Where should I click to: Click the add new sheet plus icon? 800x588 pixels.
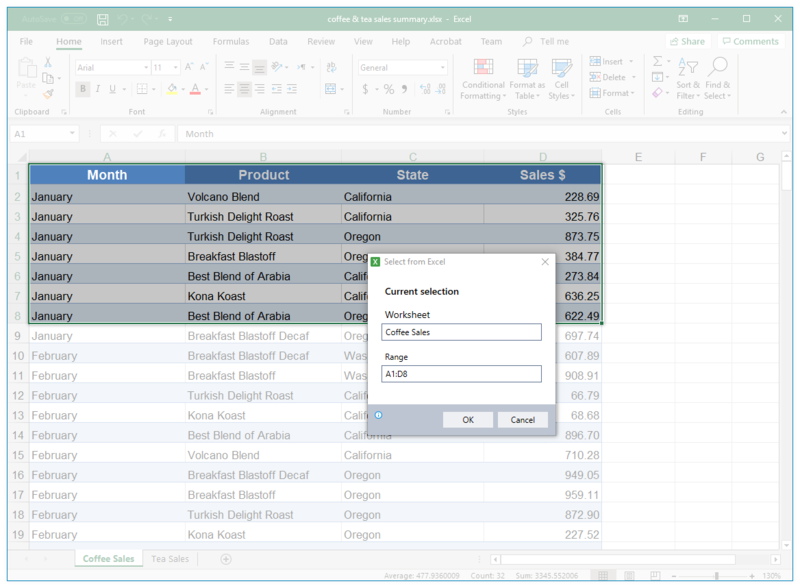(x=226, y=559)
